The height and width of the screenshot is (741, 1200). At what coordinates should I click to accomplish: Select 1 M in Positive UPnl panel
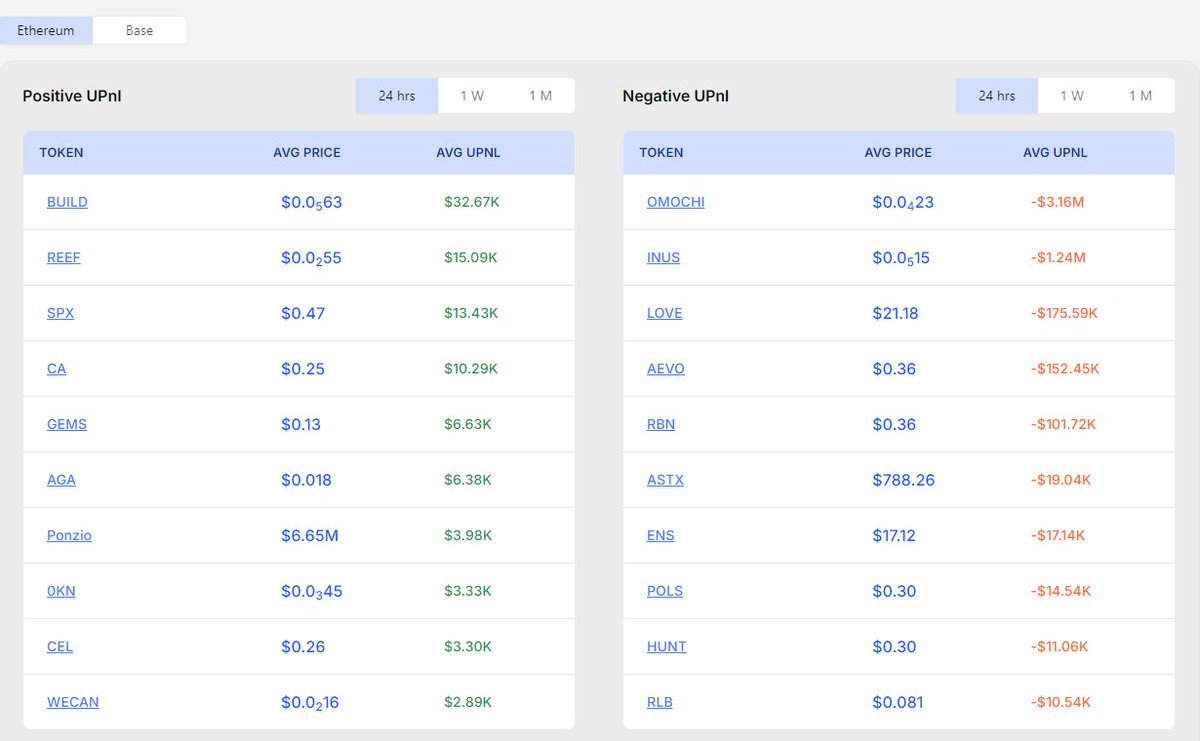pyautogui.click(x=540, y=96)
